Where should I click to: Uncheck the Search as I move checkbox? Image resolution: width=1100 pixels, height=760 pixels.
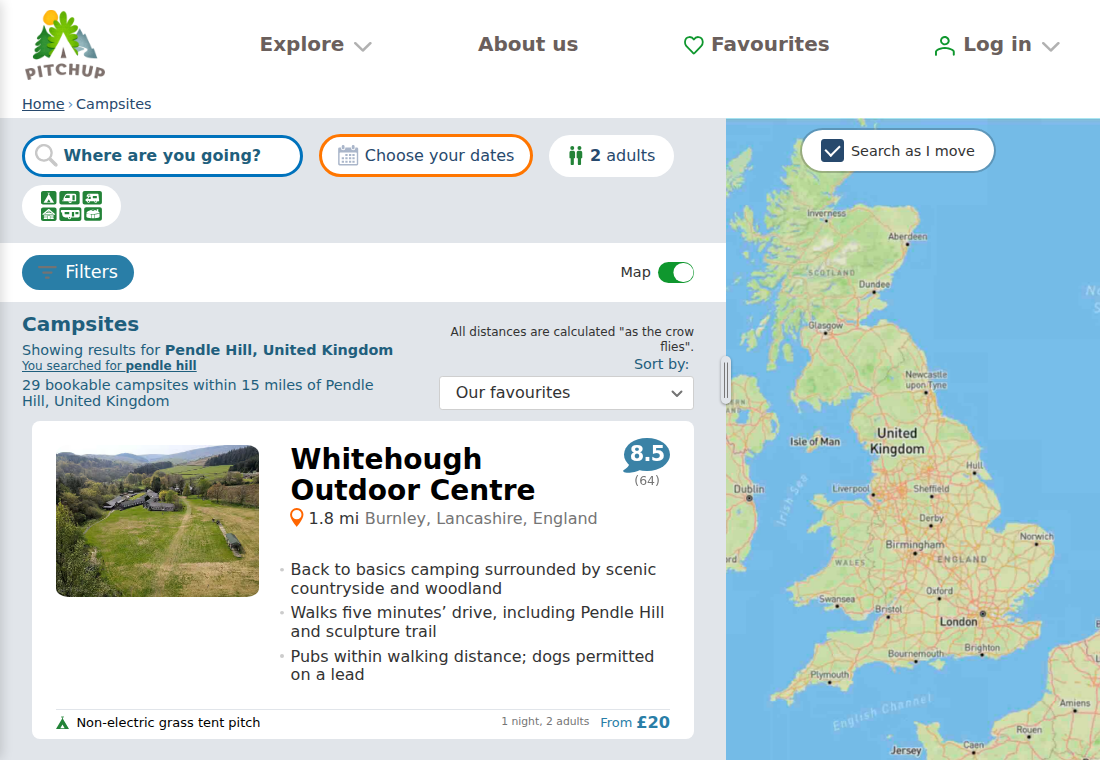832,151
